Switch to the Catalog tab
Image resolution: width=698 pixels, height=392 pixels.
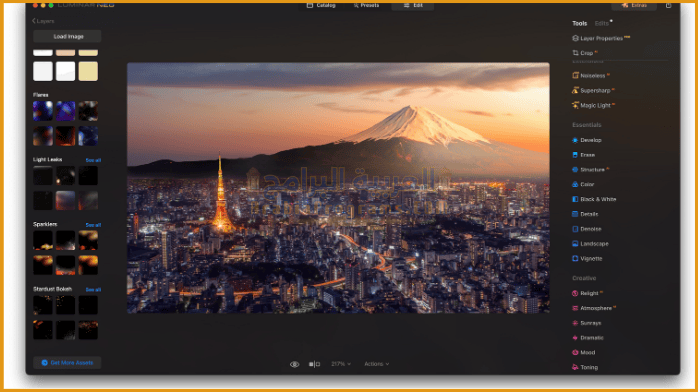point(321,5)
